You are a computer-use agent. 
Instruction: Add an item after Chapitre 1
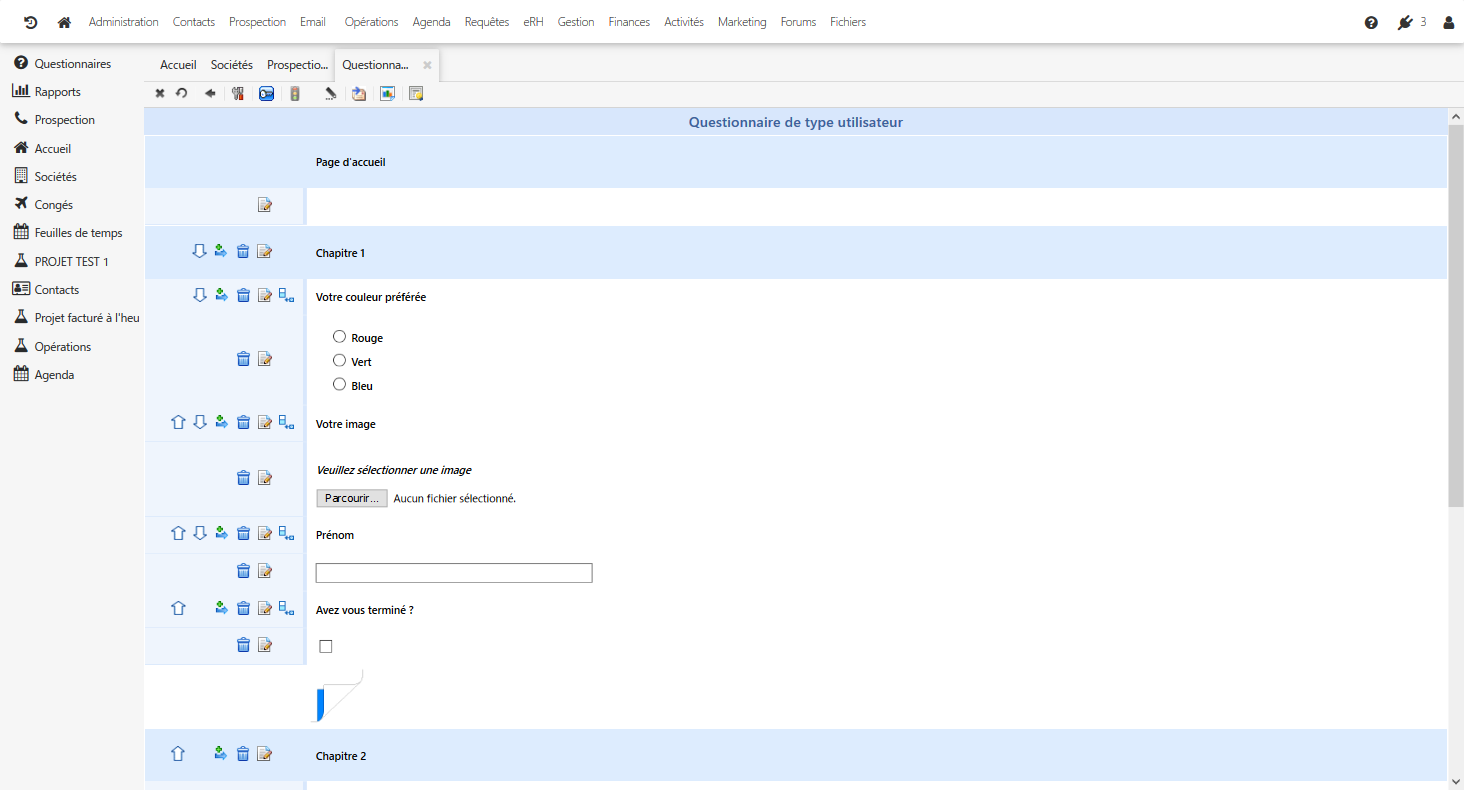click(x=221, y=251)
